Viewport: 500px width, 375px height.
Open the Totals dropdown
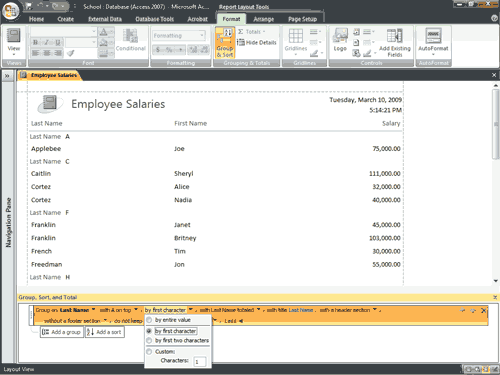[x=252, y=32]
